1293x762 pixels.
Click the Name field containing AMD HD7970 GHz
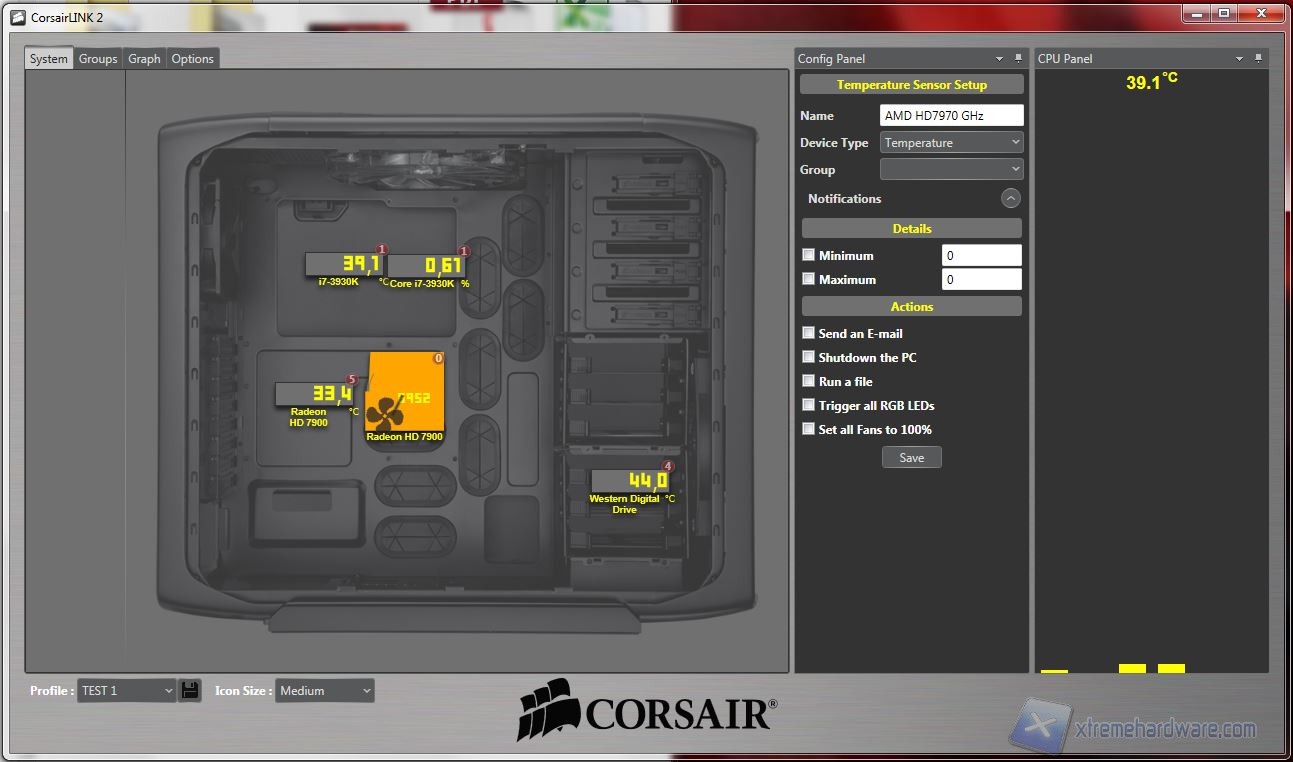pyautogui.click(x=951, y=116)
